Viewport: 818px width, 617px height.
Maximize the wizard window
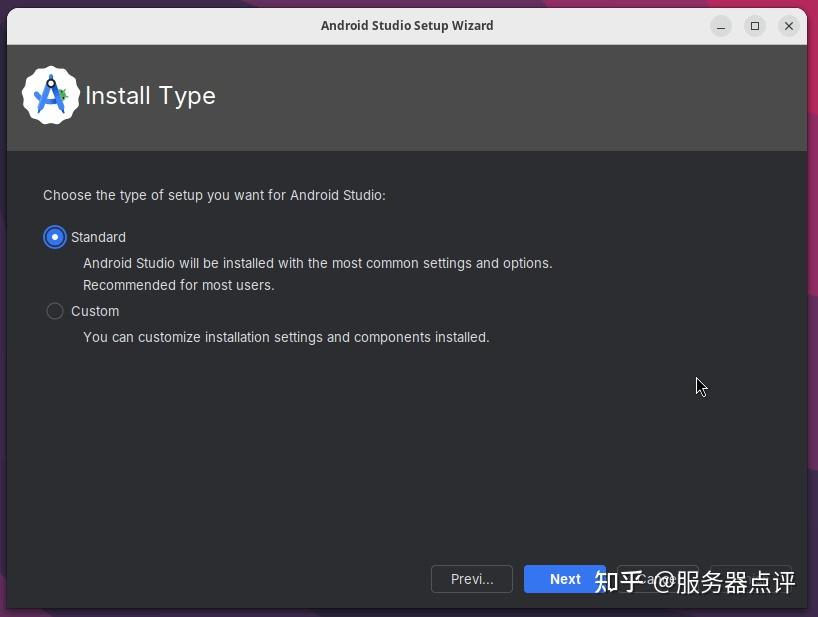tap(755, 26)
